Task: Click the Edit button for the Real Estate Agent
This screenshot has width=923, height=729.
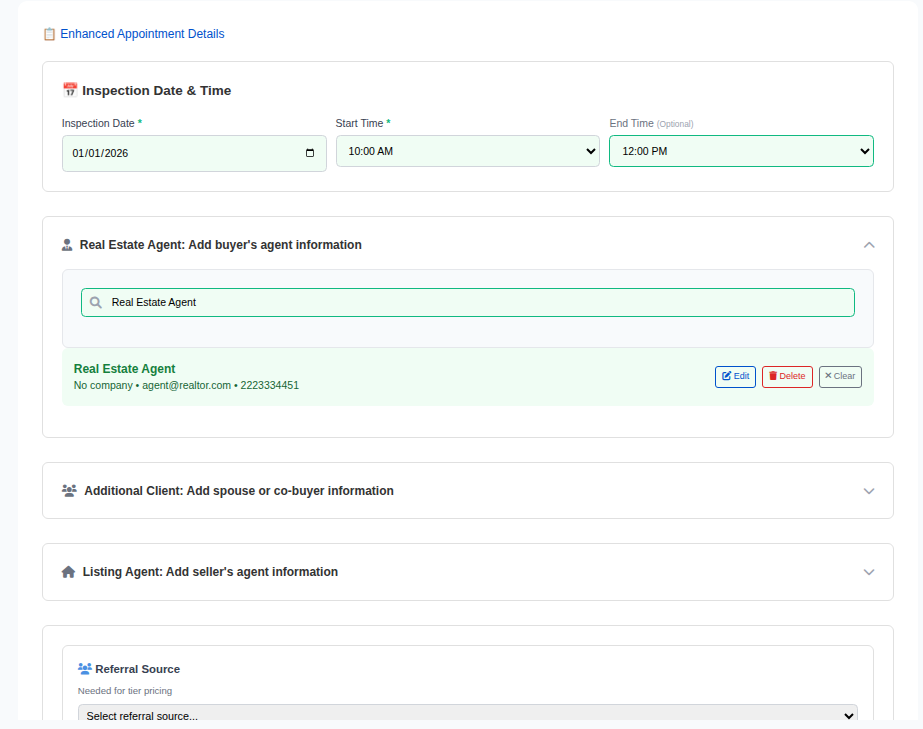Action: click(735, 376)
